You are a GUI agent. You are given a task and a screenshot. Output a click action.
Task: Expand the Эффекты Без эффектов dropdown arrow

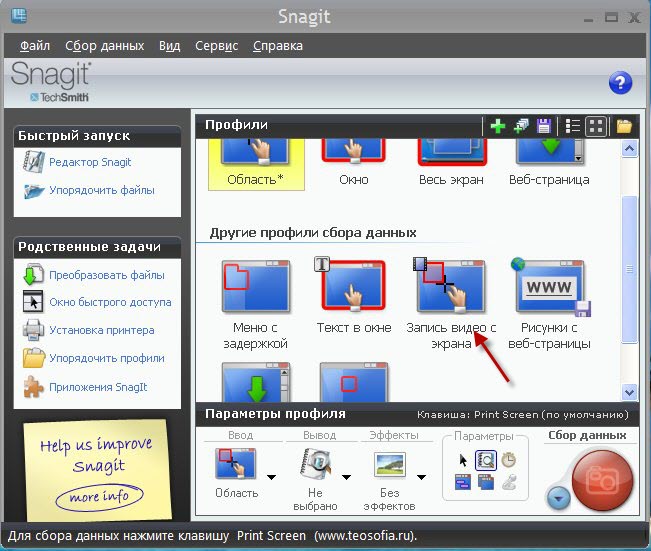(x=421, y=477)
